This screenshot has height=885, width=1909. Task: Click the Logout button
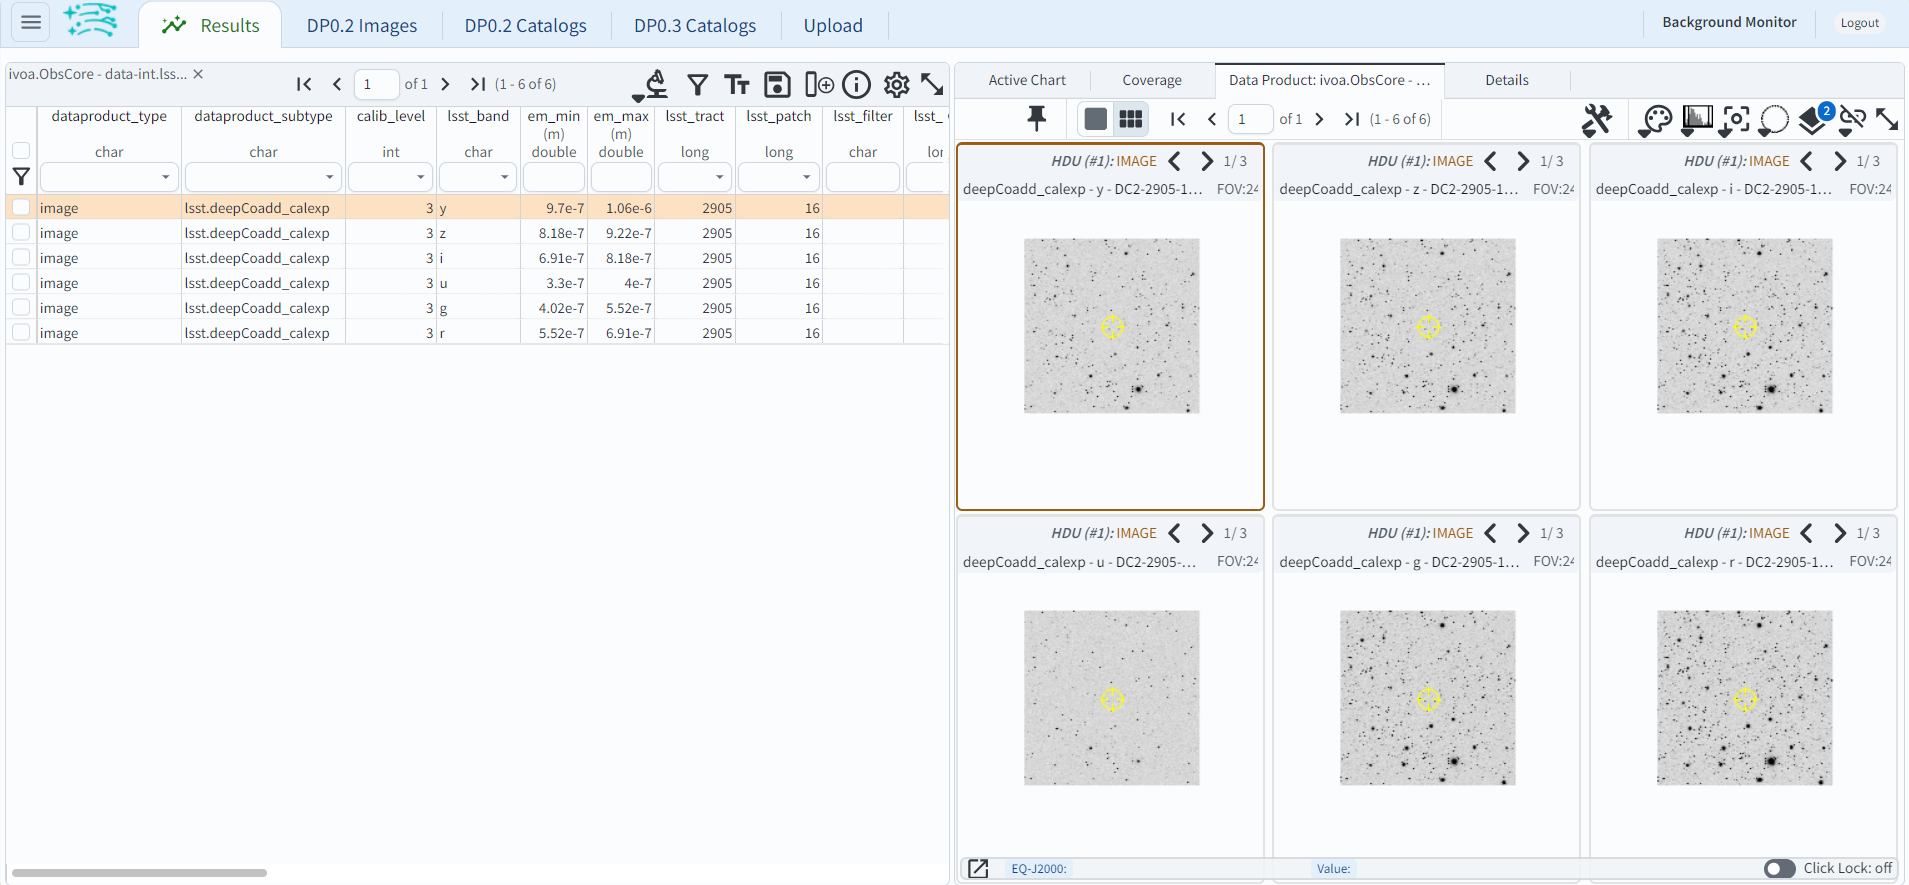tap(1860, 23)
